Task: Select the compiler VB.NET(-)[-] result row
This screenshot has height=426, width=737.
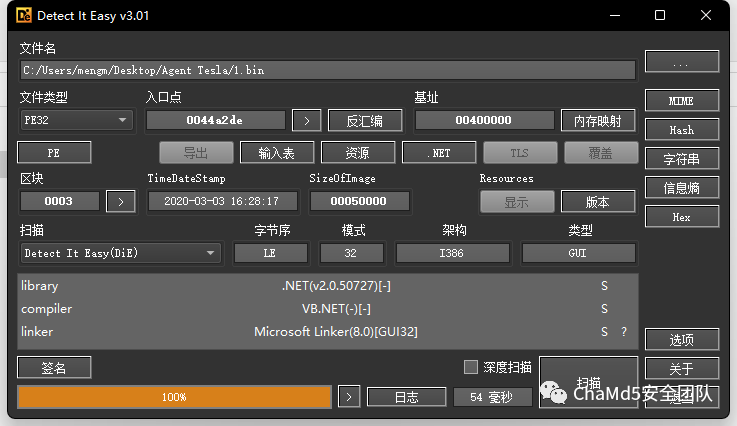Action: [x=328, y=309]
